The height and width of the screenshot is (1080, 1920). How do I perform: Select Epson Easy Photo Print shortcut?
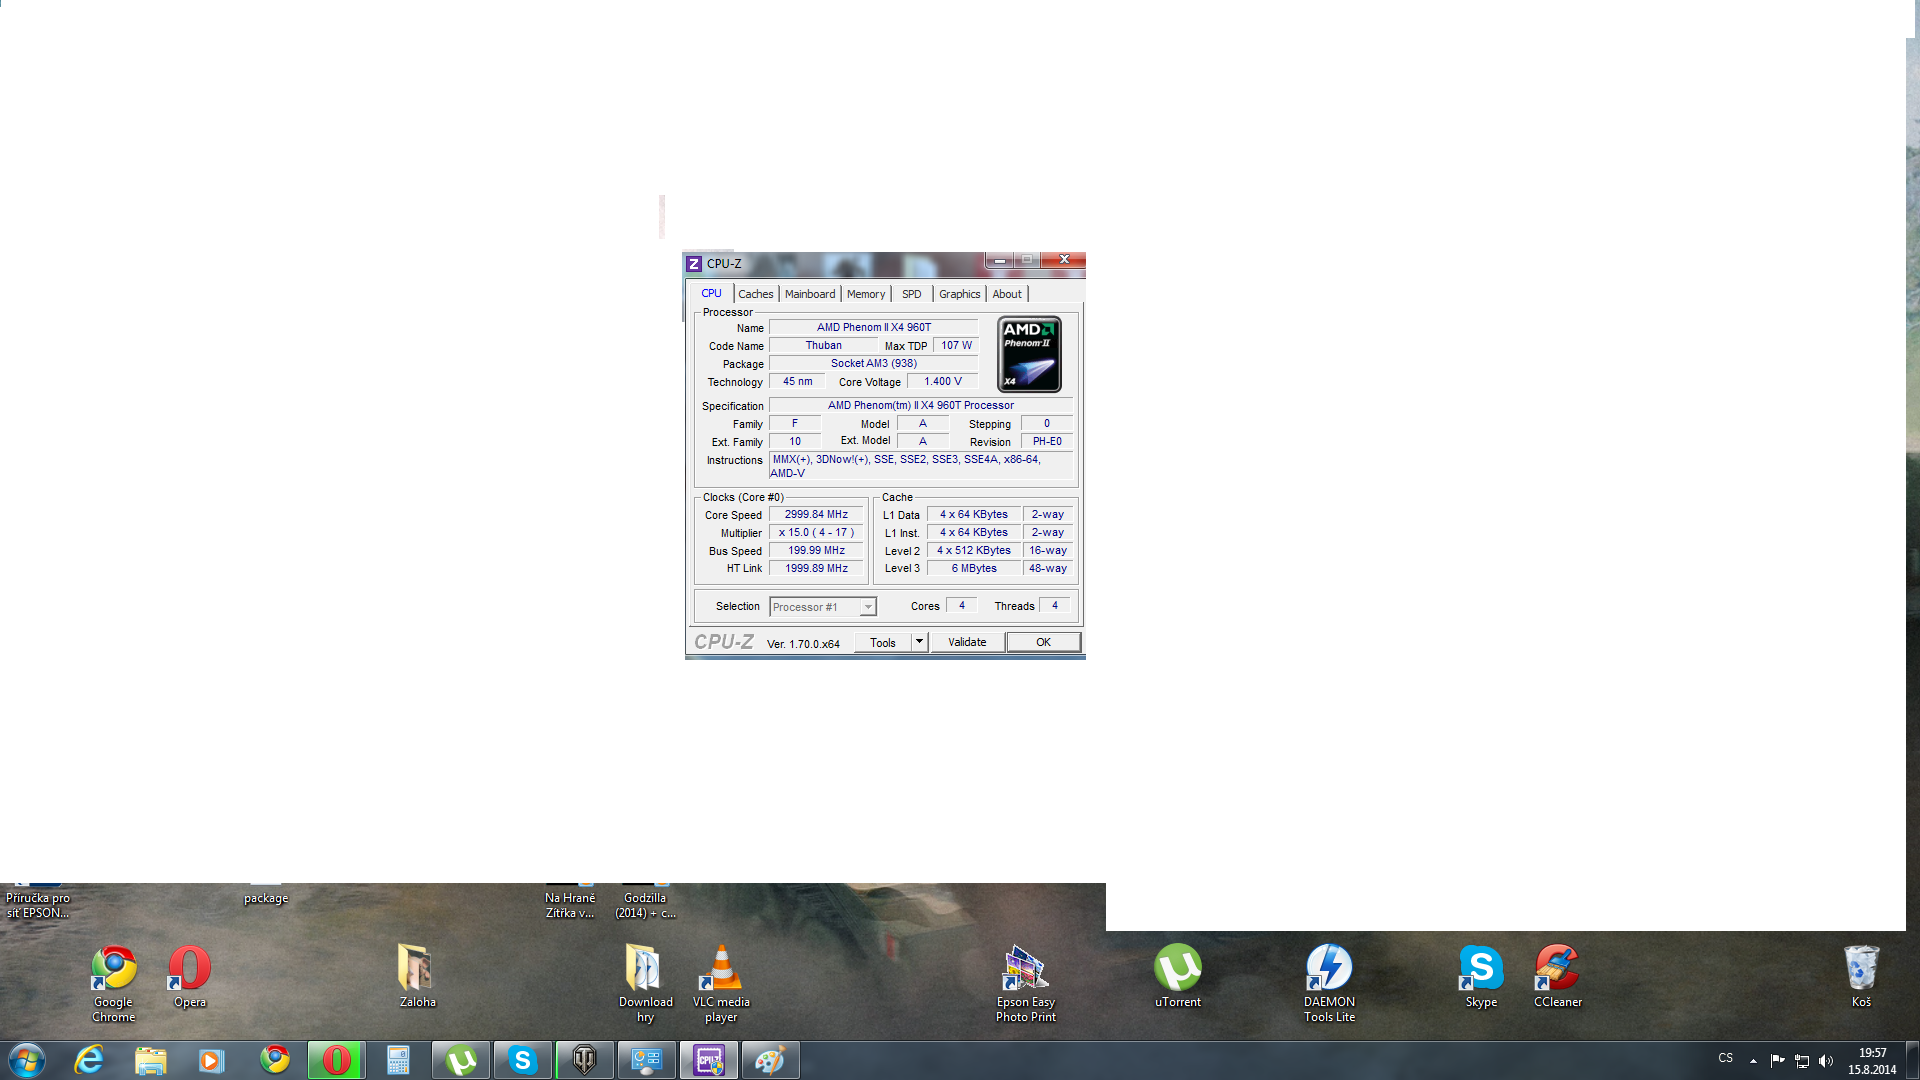tap(1026, 983)
